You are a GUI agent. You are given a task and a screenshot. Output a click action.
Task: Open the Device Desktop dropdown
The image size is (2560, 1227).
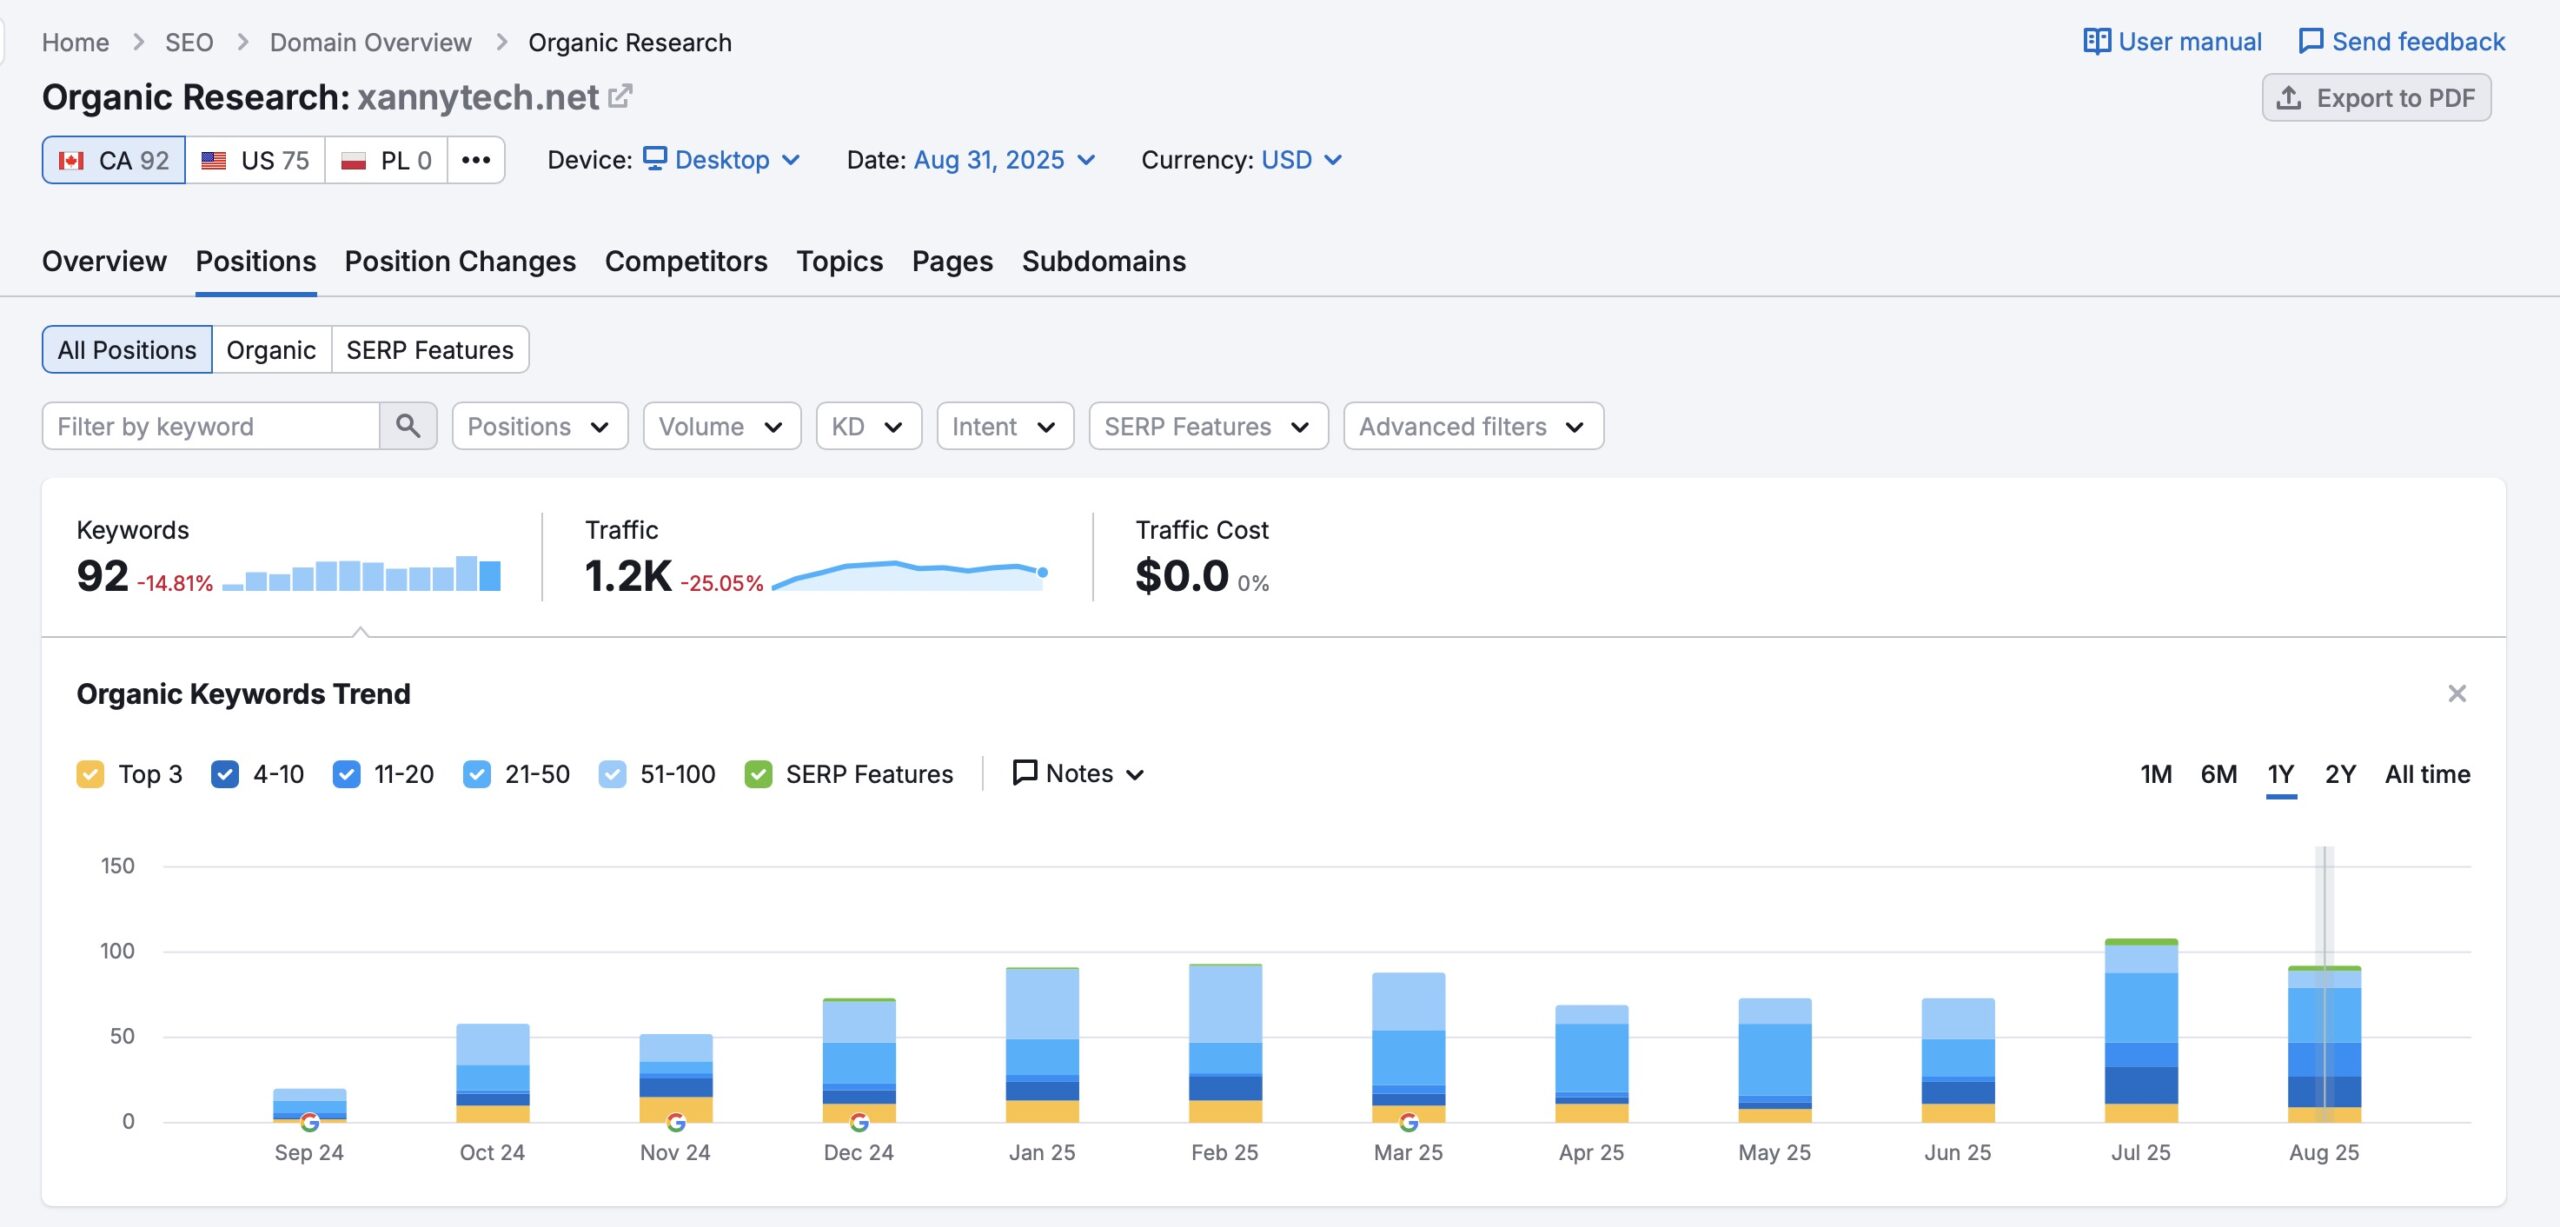721,160
